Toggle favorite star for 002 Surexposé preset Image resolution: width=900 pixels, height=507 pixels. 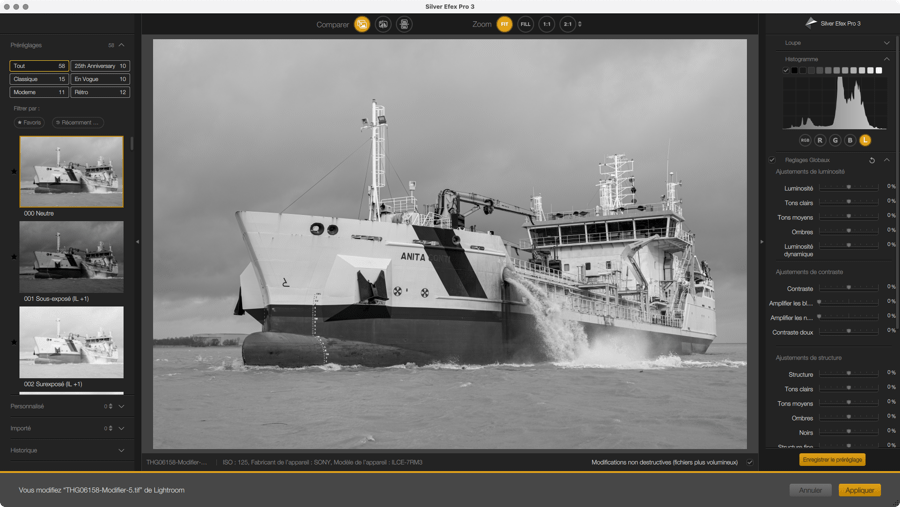(14, 342)
